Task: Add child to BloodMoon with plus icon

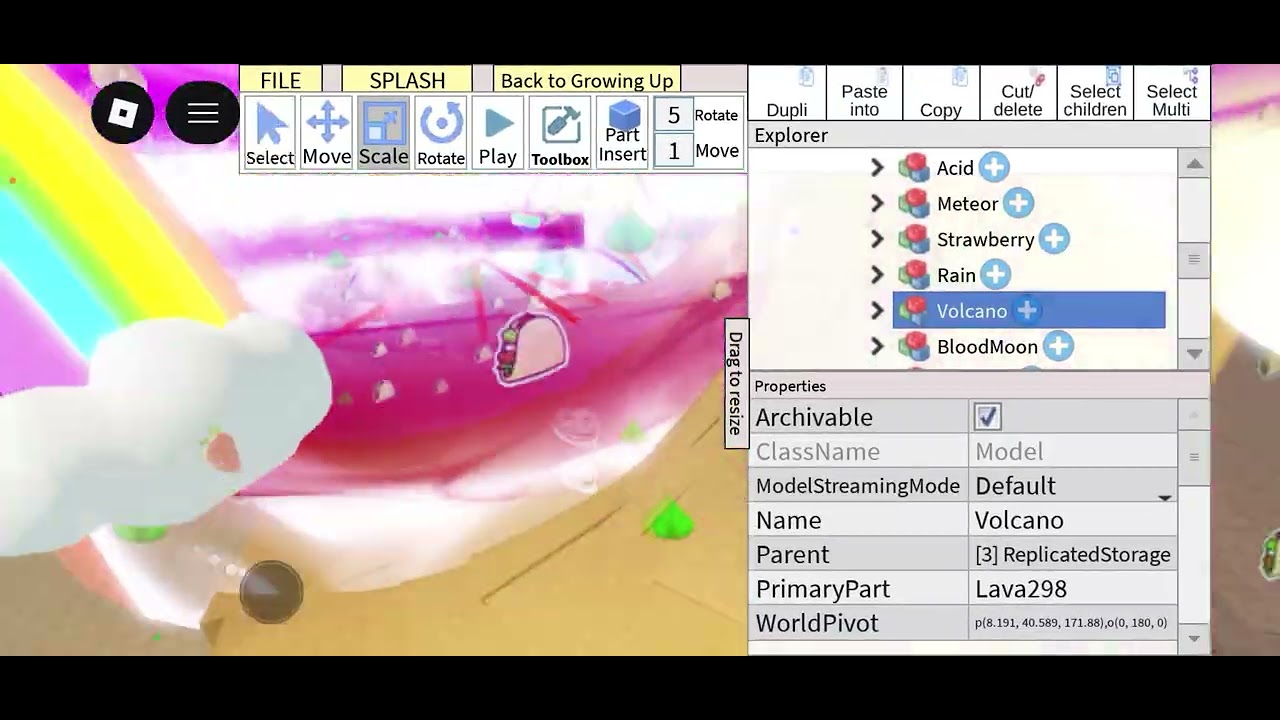Action: tap(1058, 347)
